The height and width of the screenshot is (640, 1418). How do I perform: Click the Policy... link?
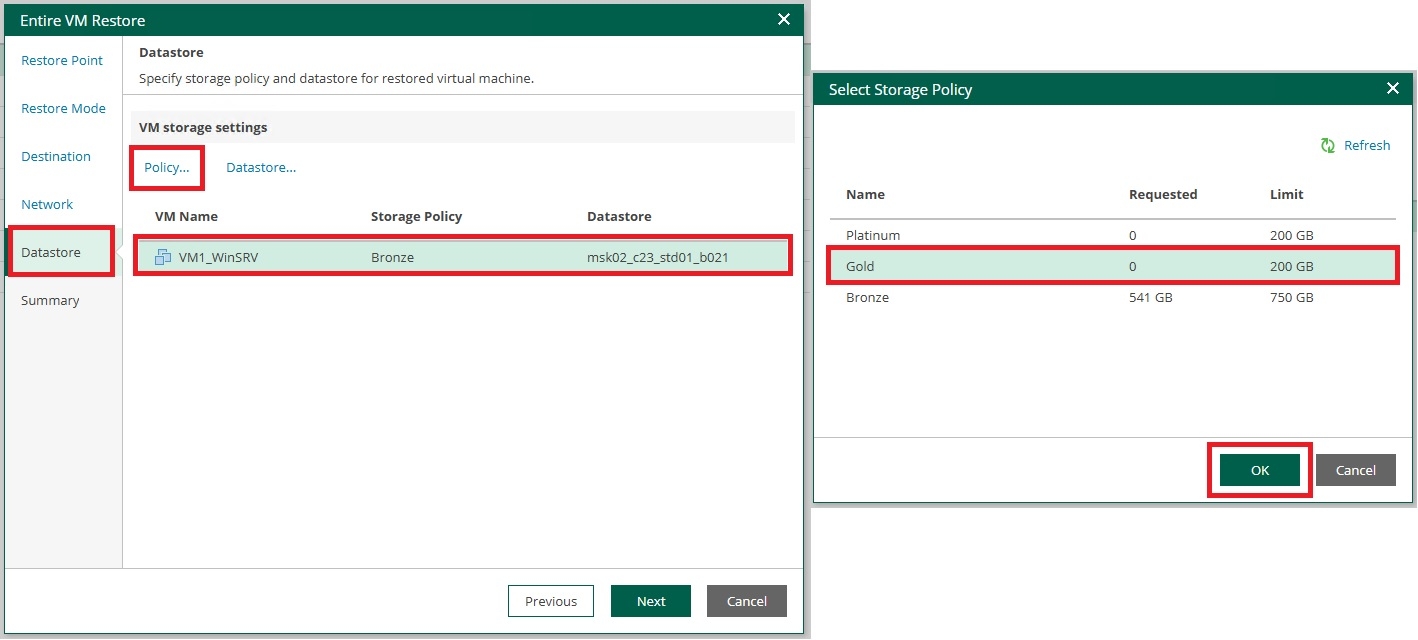coord(167,167)
